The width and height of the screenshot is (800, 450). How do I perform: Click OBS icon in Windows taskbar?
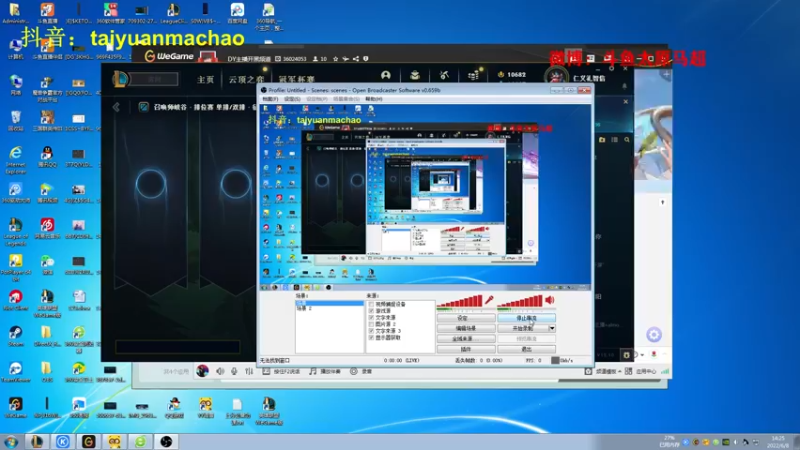[166, 441]
